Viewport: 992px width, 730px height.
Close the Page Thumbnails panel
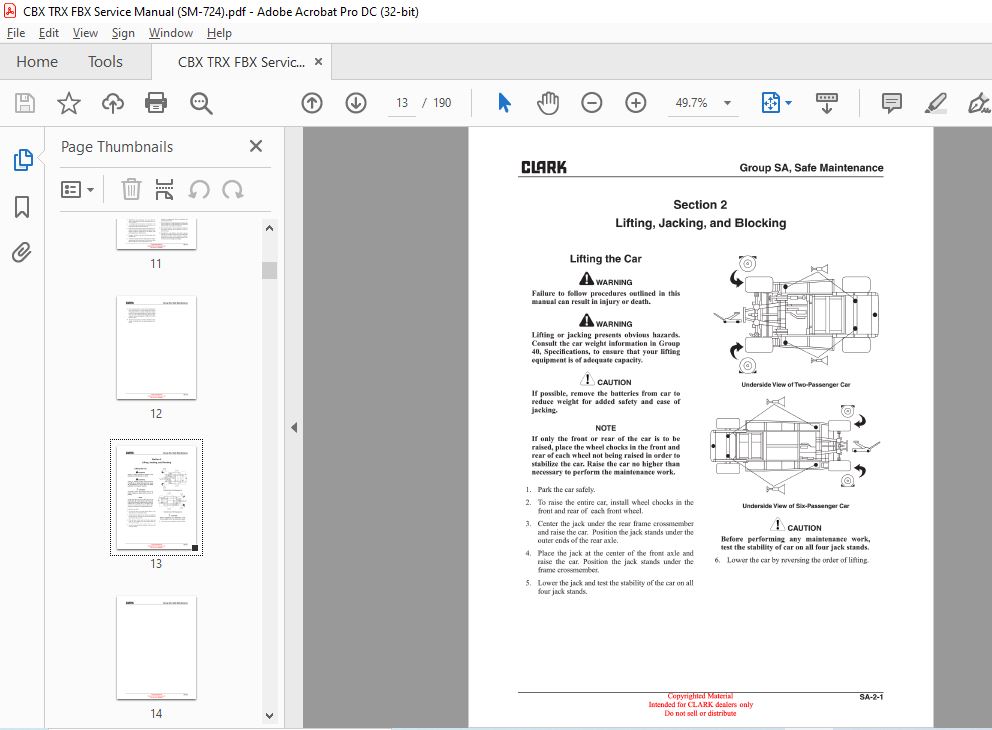click(256, 146)
